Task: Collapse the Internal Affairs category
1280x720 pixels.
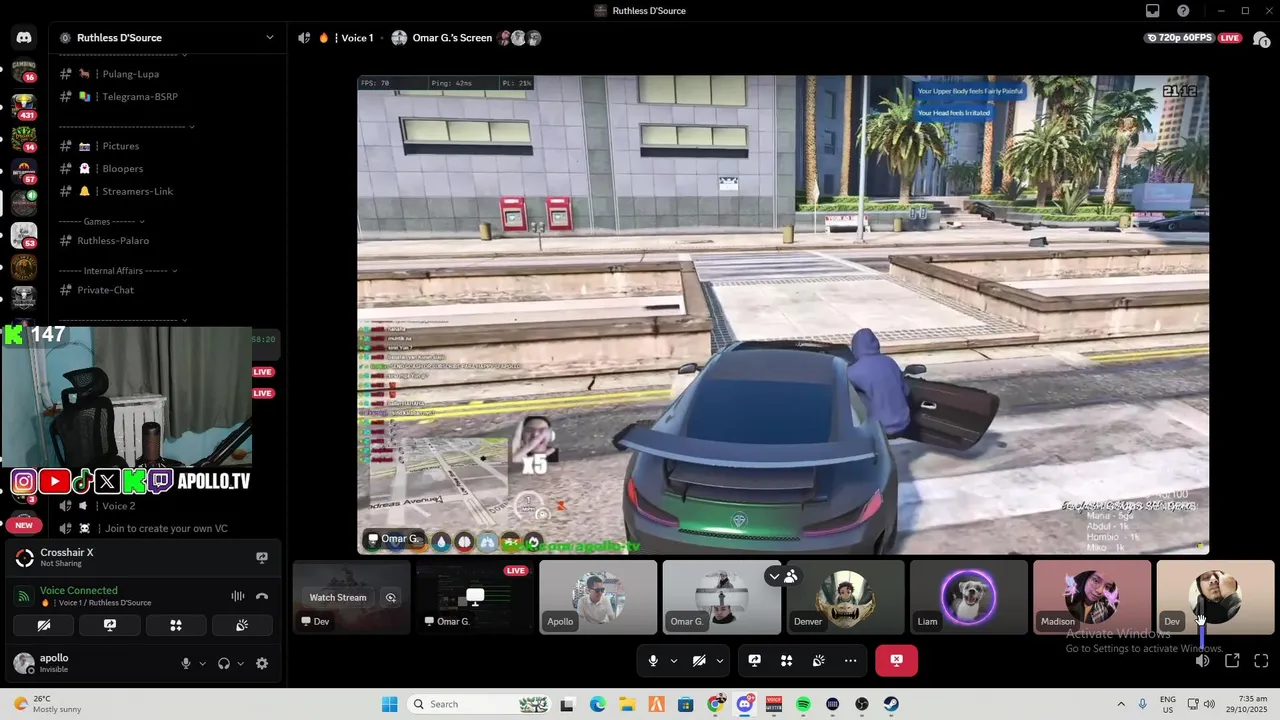Action: coord(175,270)
